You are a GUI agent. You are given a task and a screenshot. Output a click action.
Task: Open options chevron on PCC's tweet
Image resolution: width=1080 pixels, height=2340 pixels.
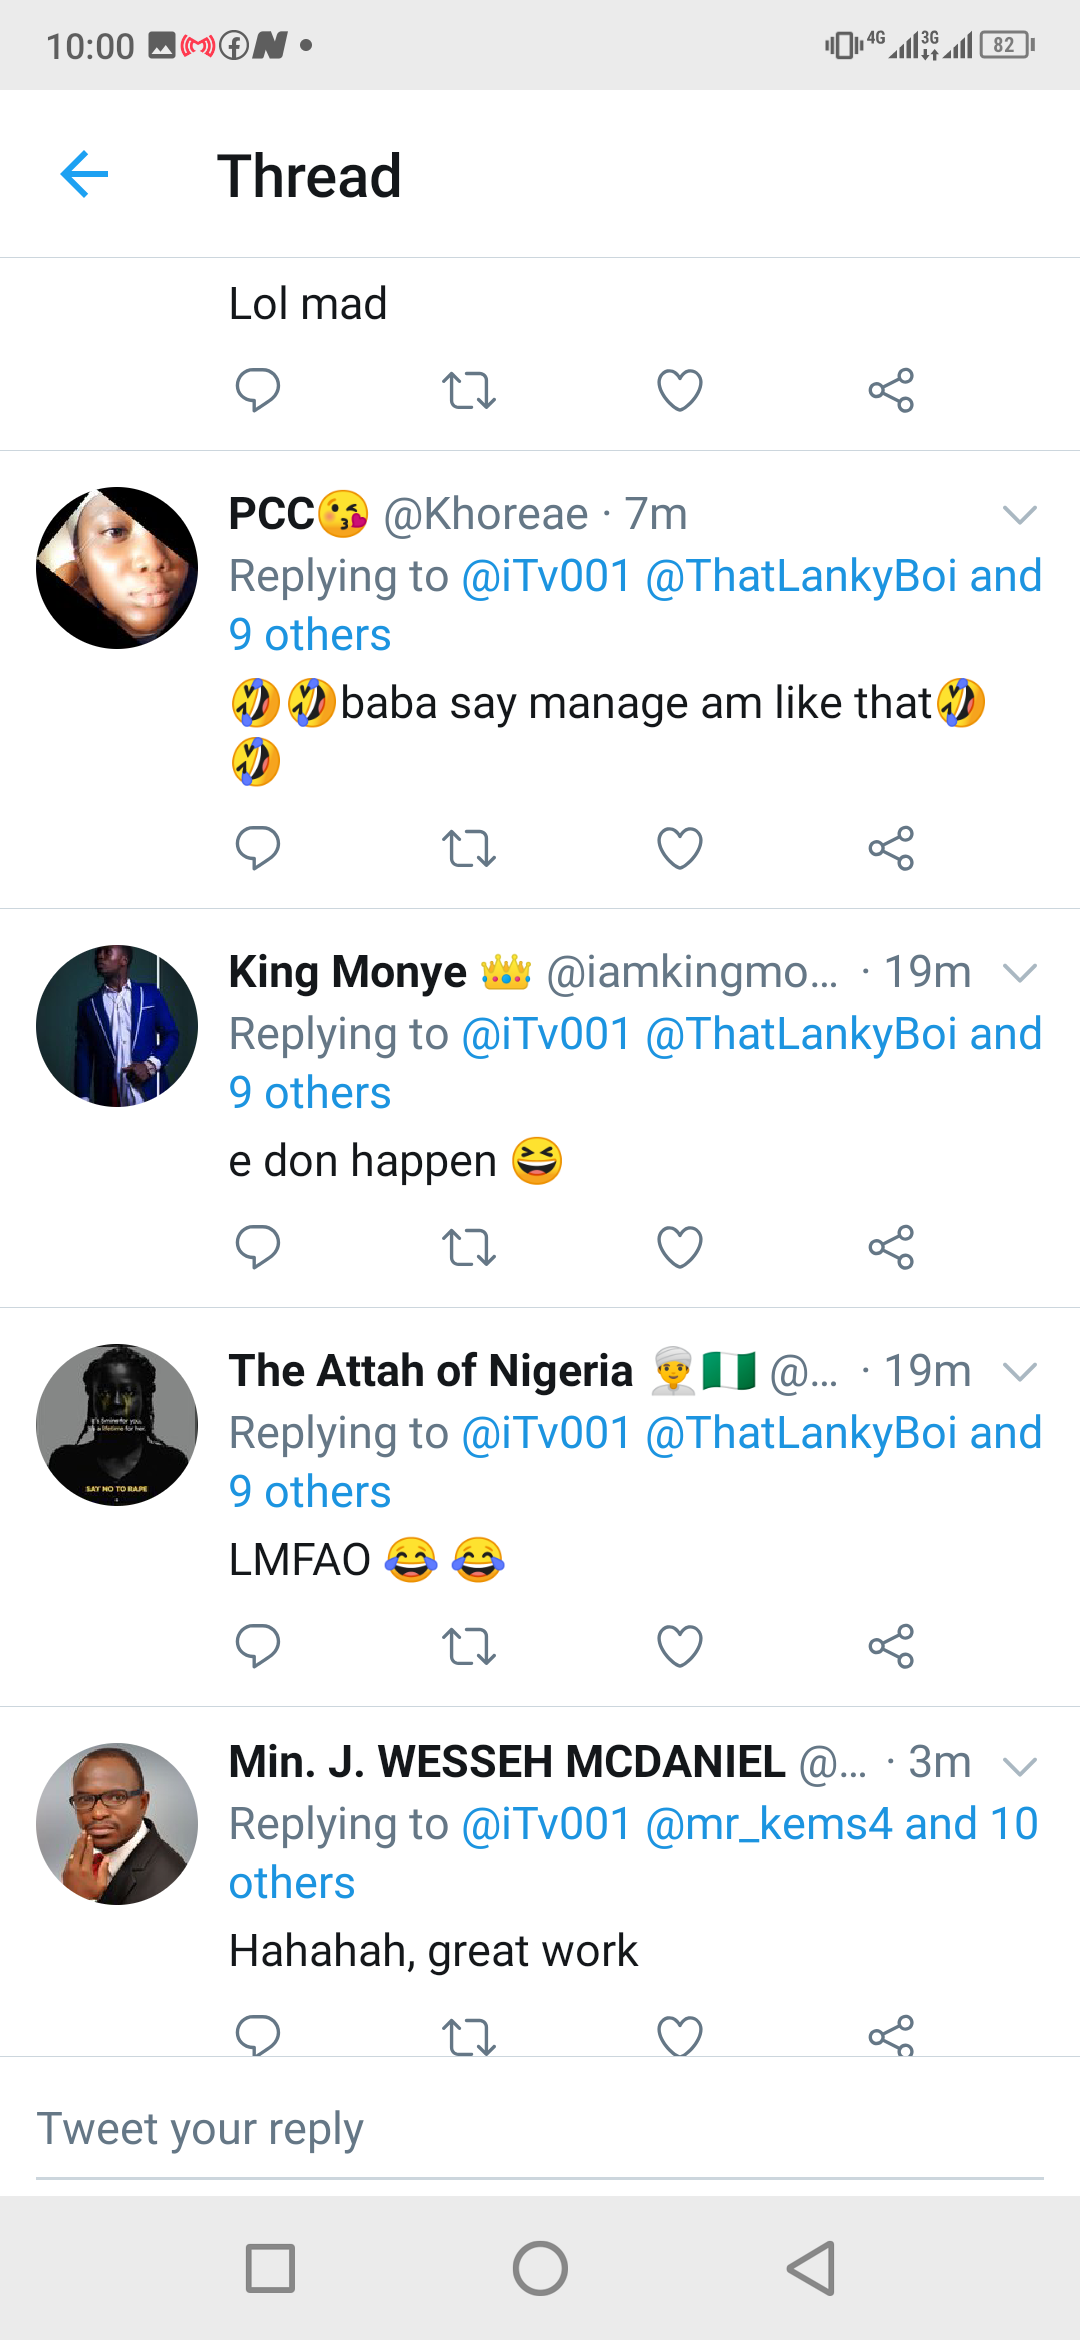coord(1019,515)
